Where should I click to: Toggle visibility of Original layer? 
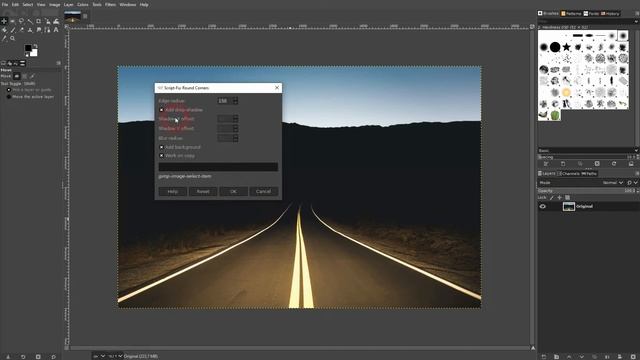click(542, 207)
